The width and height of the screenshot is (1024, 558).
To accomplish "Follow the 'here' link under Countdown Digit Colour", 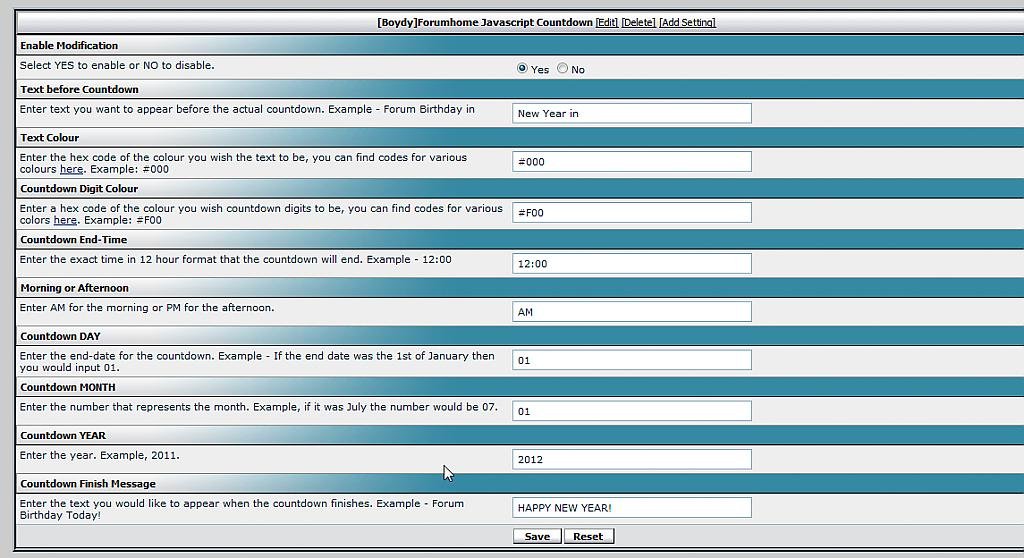I will point(65,220).
